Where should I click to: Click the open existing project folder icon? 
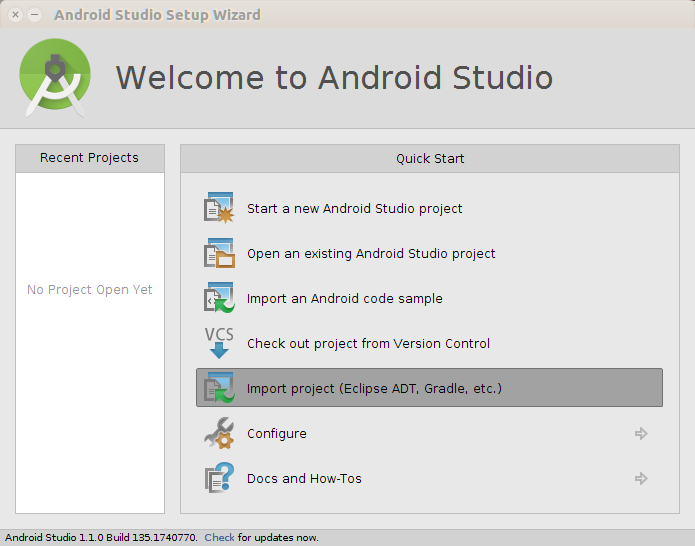[219, 253]
